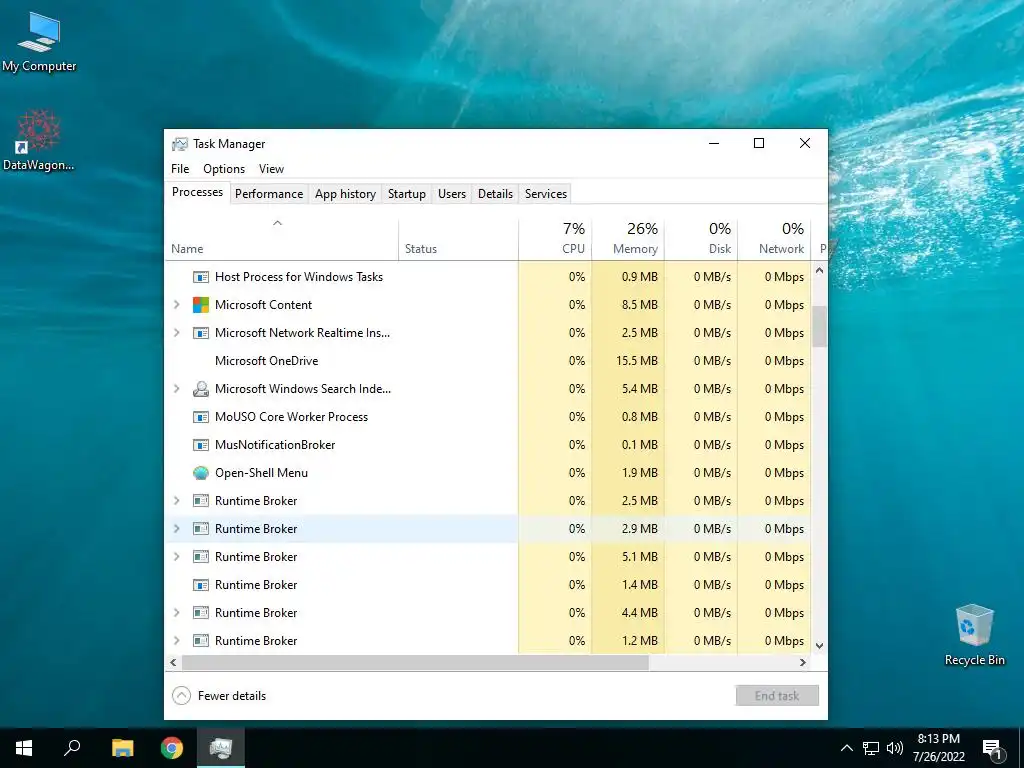Select the Open-Shell Menu process name

click(261, 473)
